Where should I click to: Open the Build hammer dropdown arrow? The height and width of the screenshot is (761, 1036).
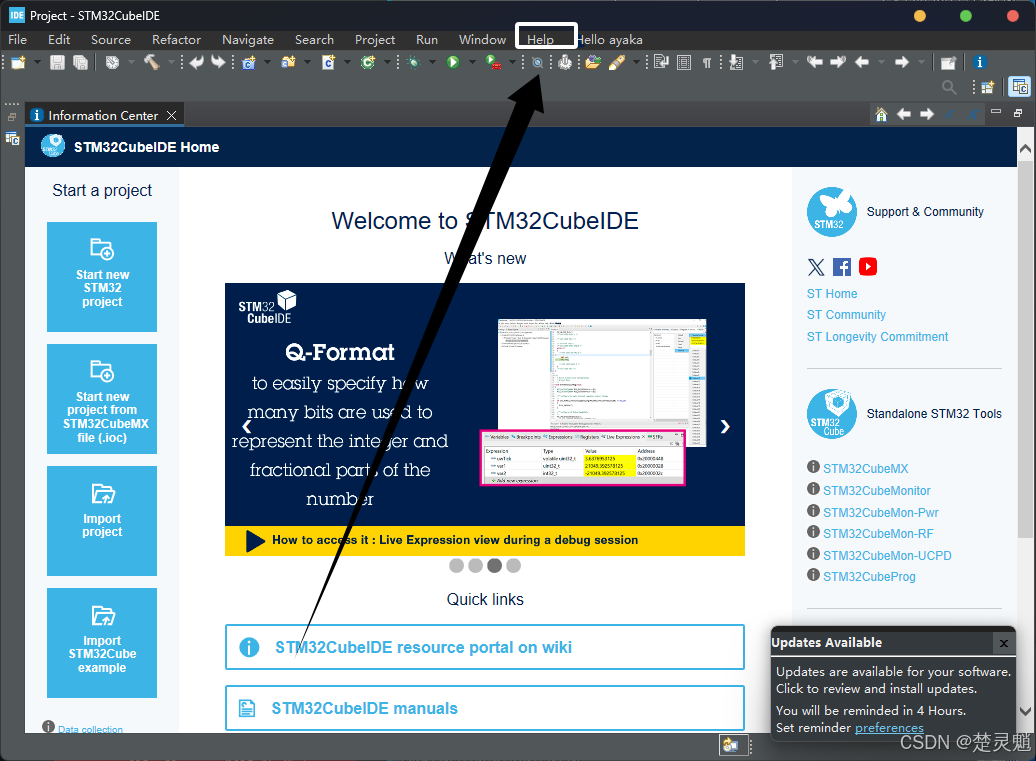tap(171, 62)
